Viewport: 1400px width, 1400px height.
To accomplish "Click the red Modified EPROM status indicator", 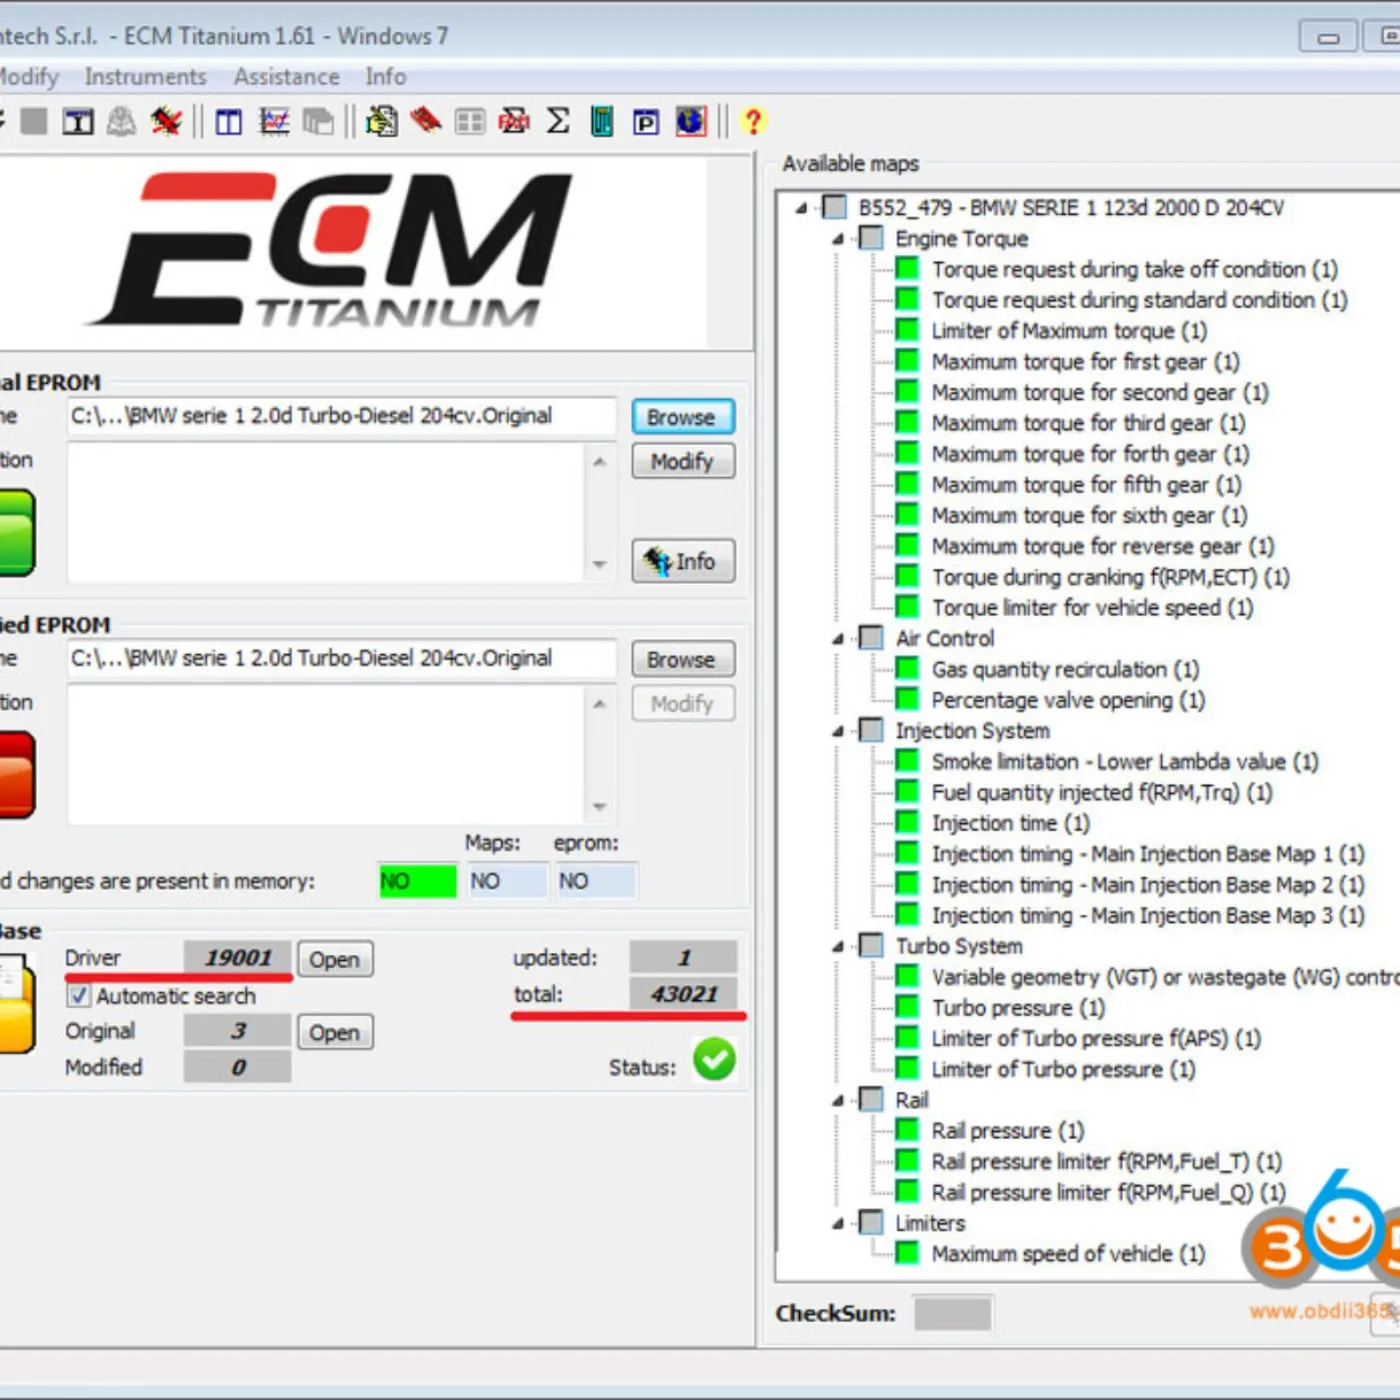I will pos(17,775).
